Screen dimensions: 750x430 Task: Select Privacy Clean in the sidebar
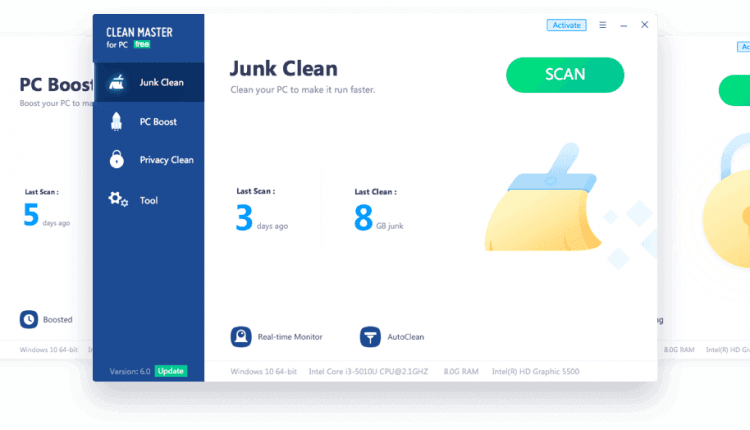tap(149, 160)
